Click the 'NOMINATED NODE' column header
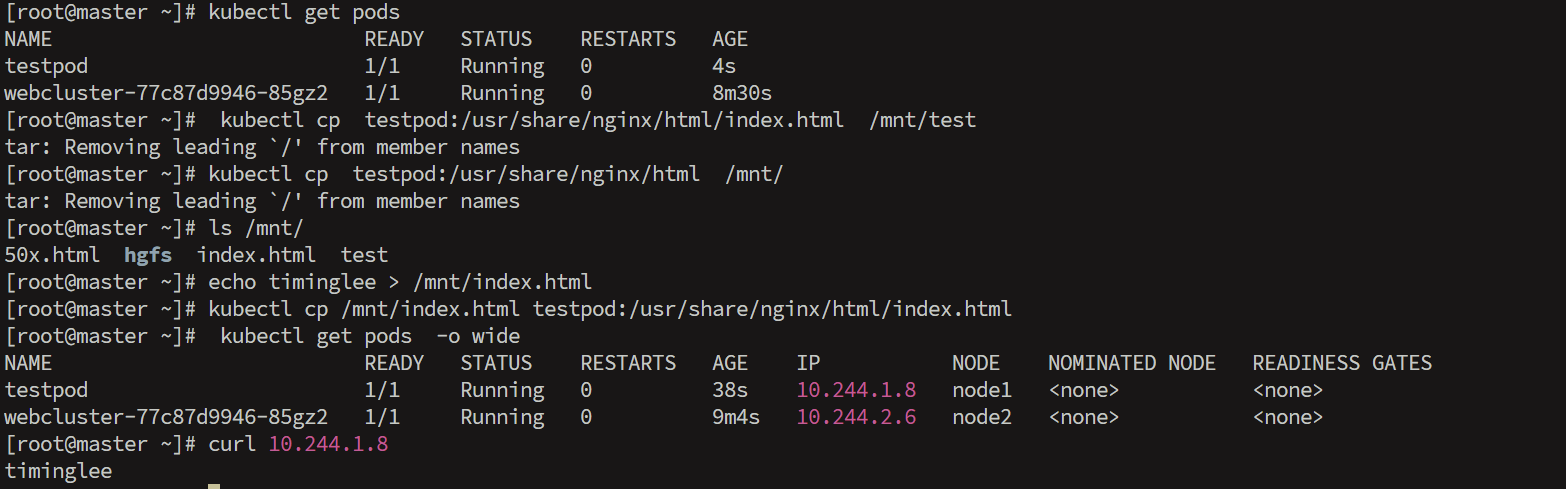 (1132, 364)
